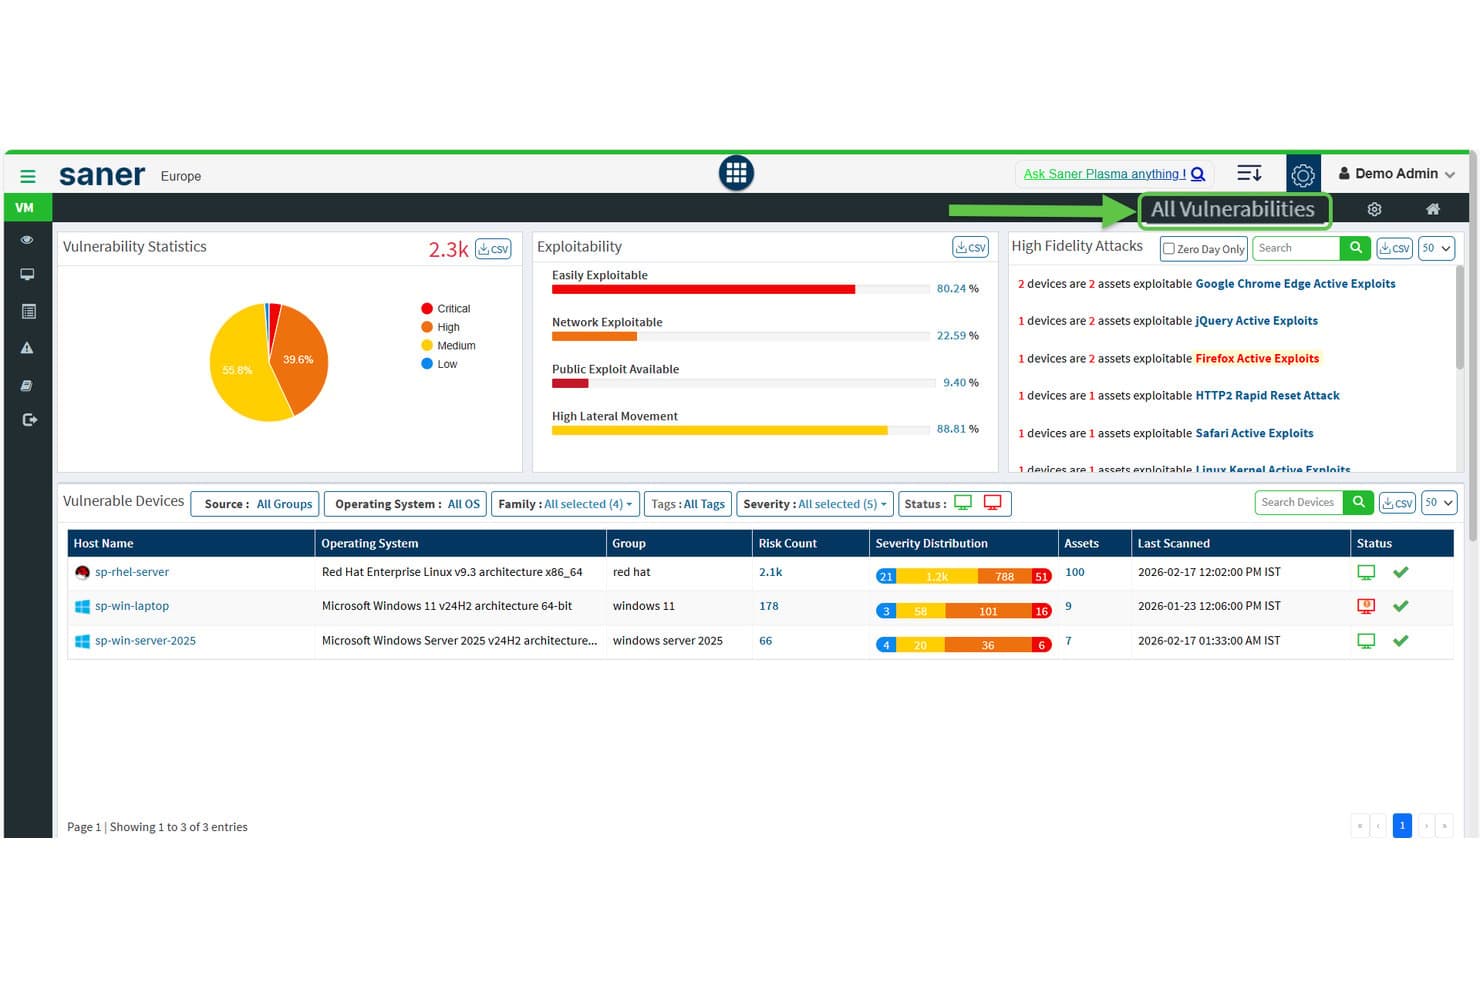Toggle red offline monitor status filter

tap(992, 503)
